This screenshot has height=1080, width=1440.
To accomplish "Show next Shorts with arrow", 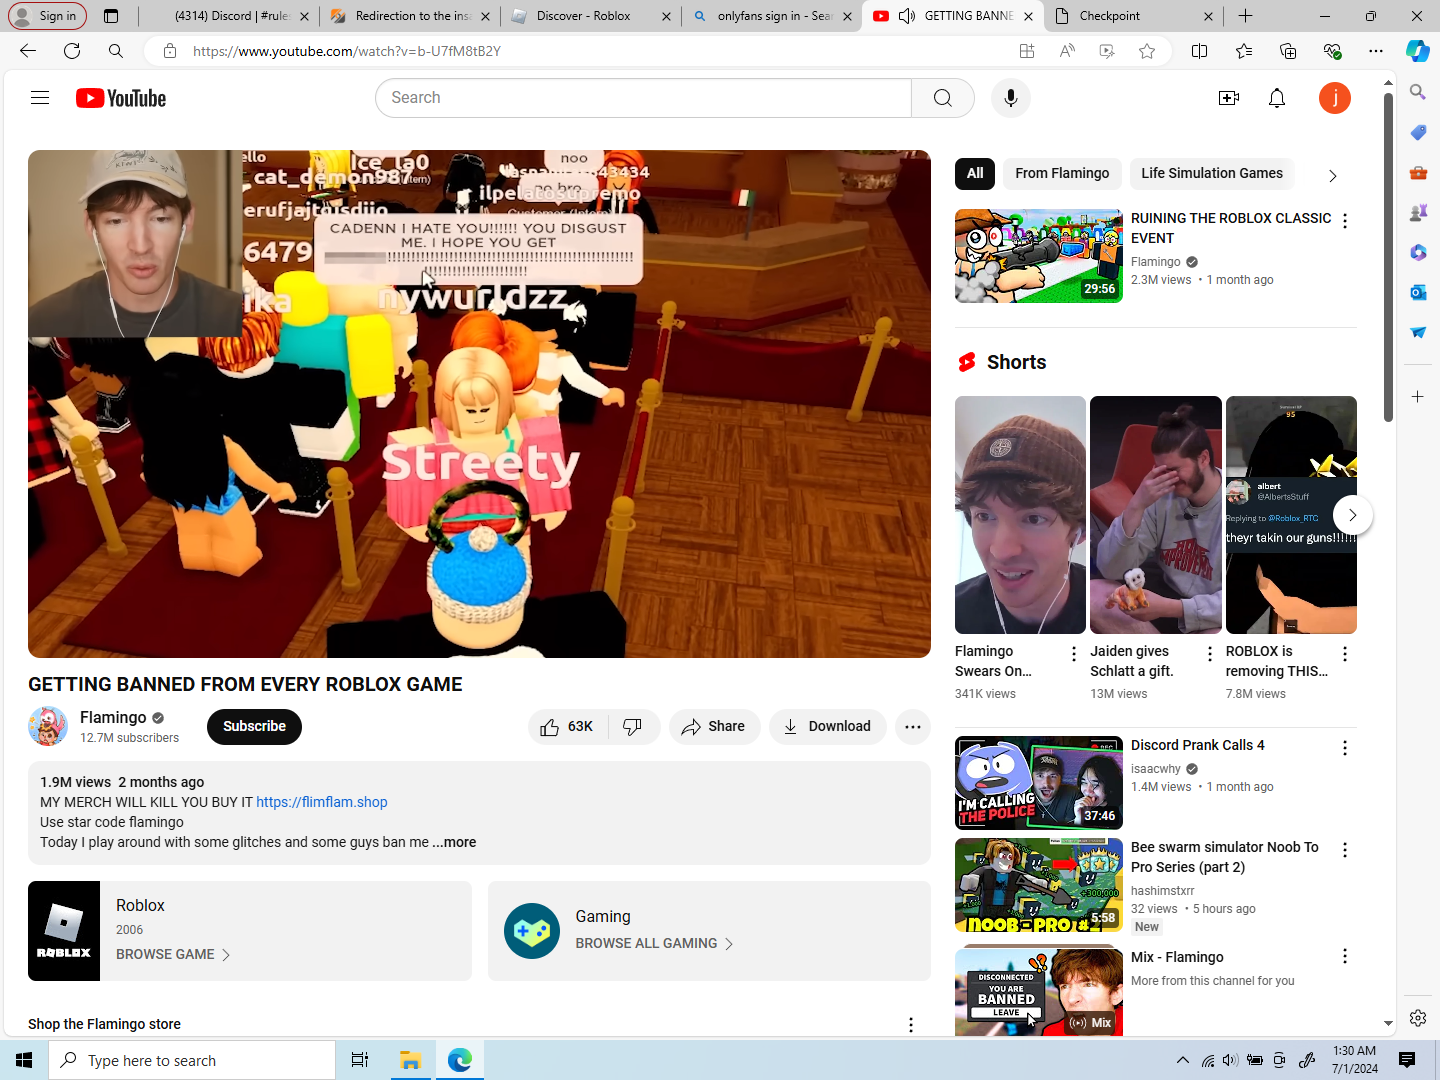I will click(x=1353, y=515).
